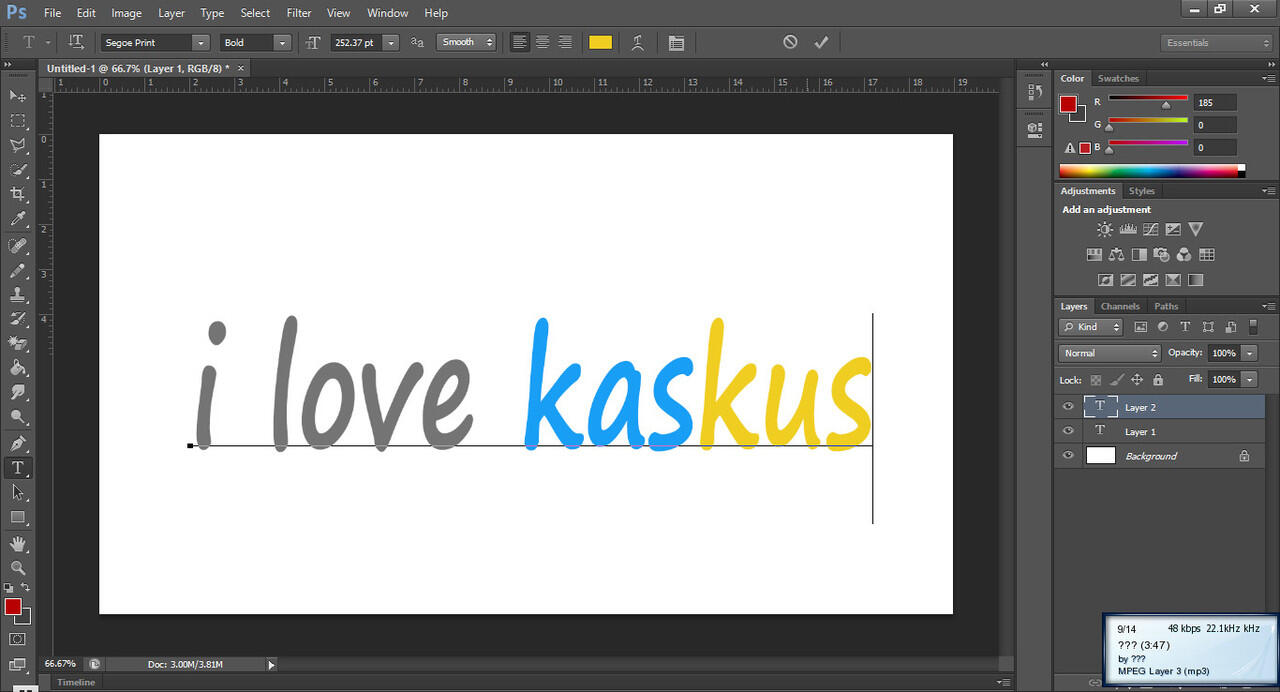Screen dimensions: 1280x692
Task: Add a Gradient Map adjustment
Action: (x=1196, y=280)
